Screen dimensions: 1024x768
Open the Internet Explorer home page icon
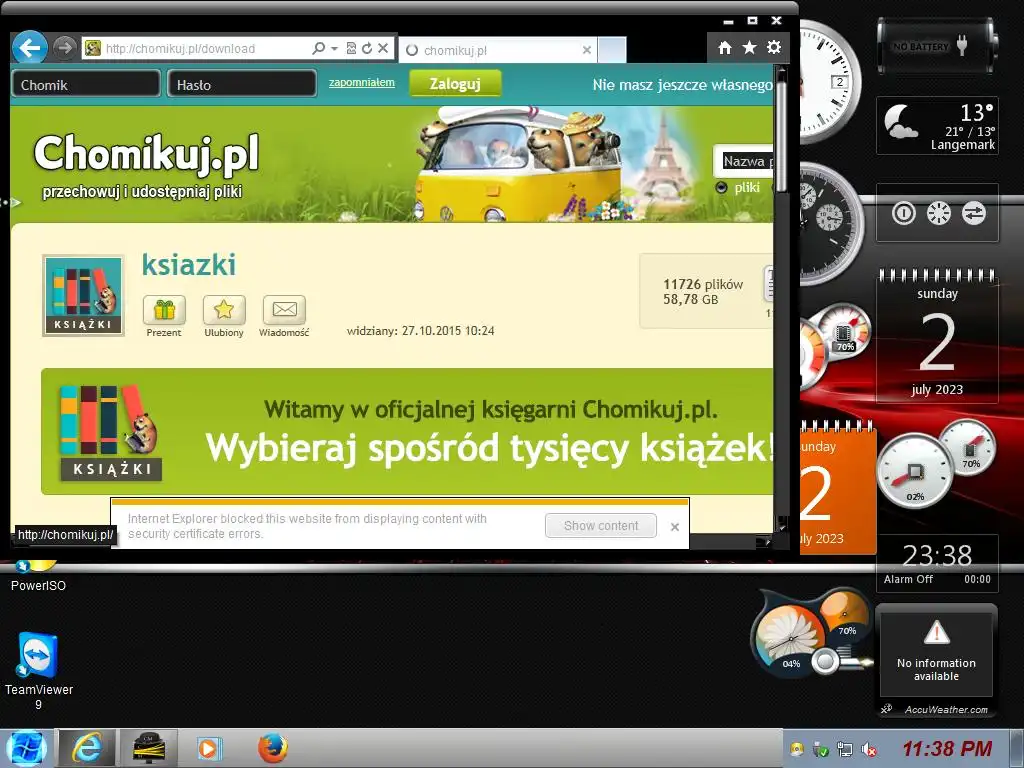[x=724, y=48]
